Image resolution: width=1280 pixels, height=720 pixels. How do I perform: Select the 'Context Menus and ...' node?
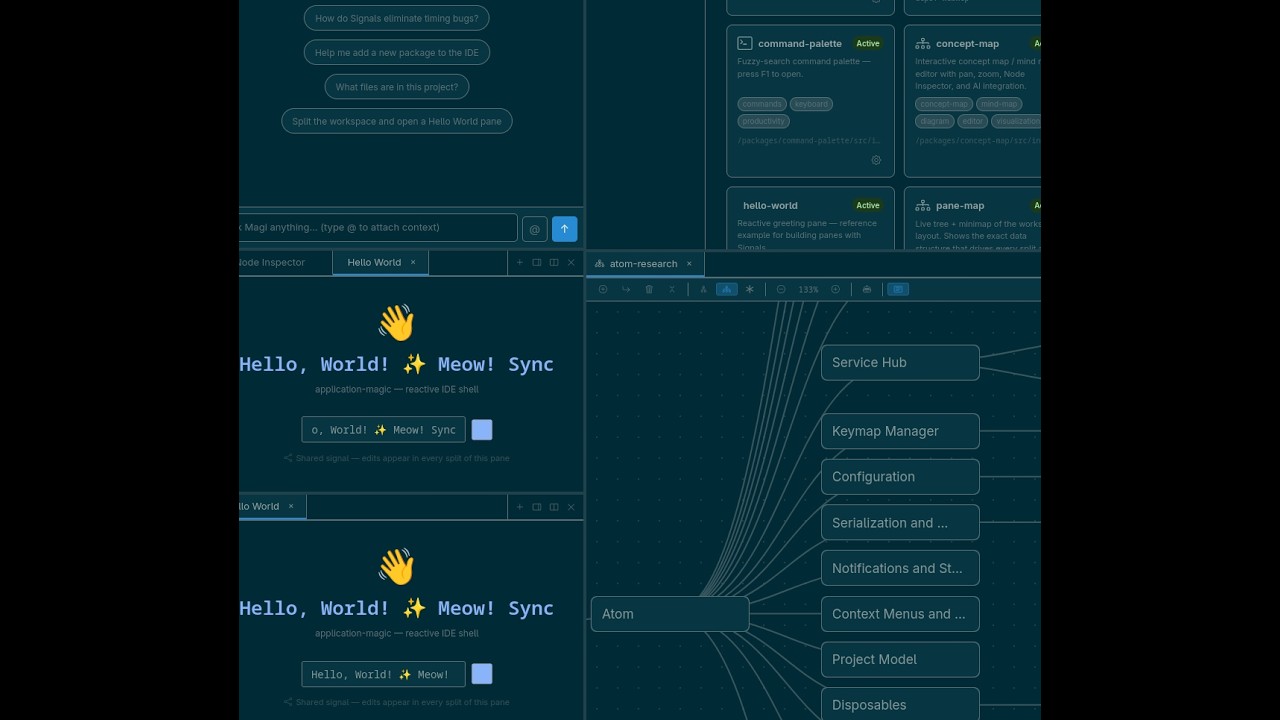(x=900, y=614)
